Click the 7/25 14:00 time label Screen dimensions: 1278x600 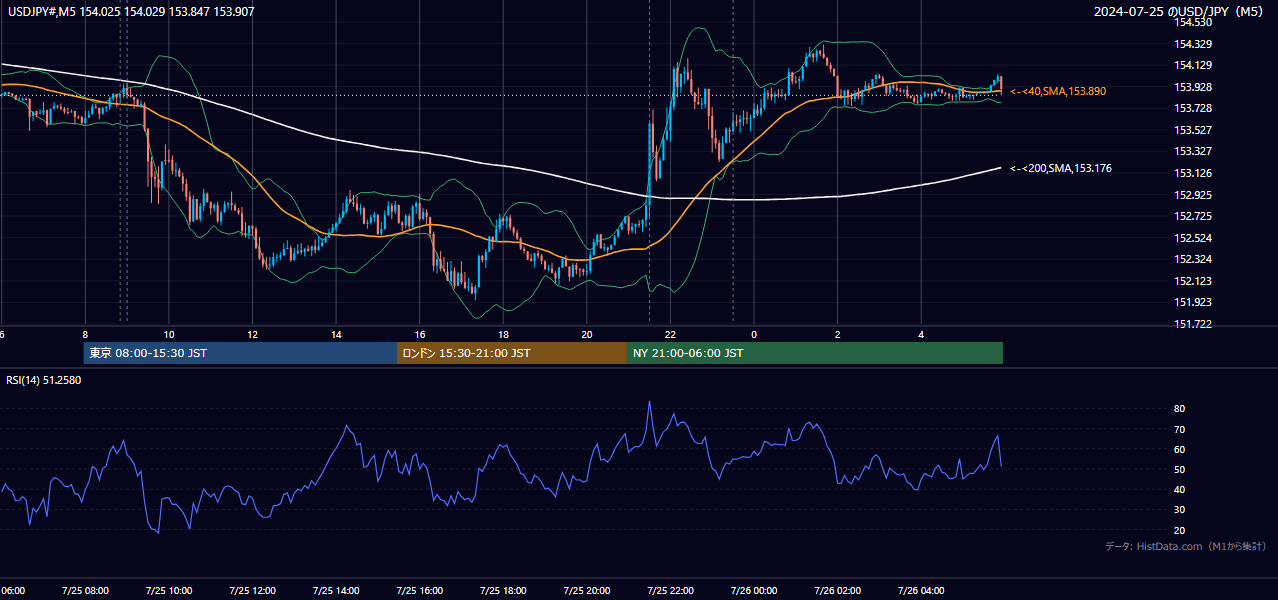(x=336, y=590)
